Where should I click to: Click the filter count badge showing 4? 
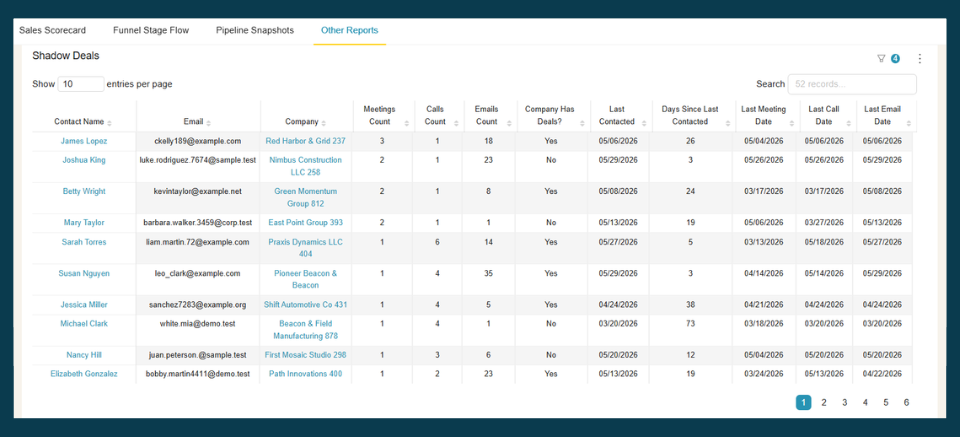pyautogui.click(x=895, y=59)
